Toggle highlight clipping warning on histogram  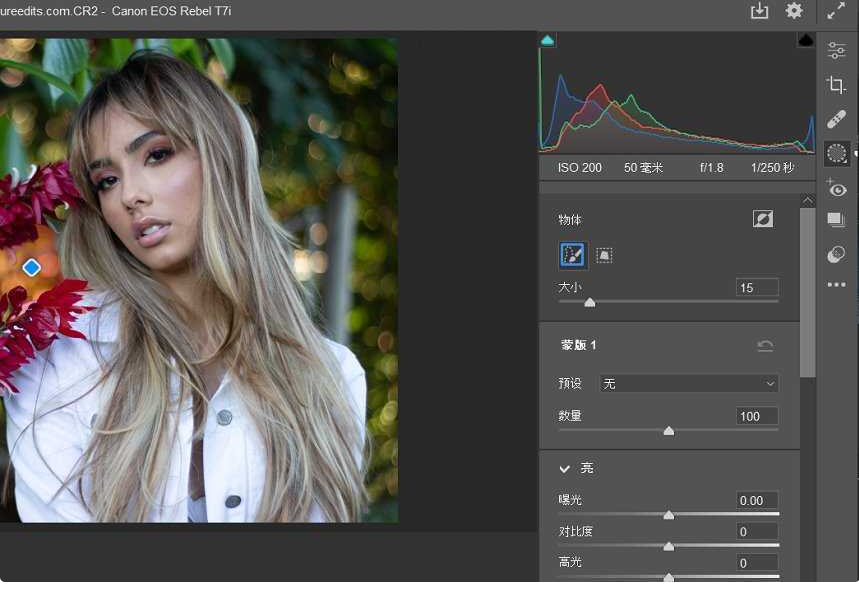click(x=805, y=39)
